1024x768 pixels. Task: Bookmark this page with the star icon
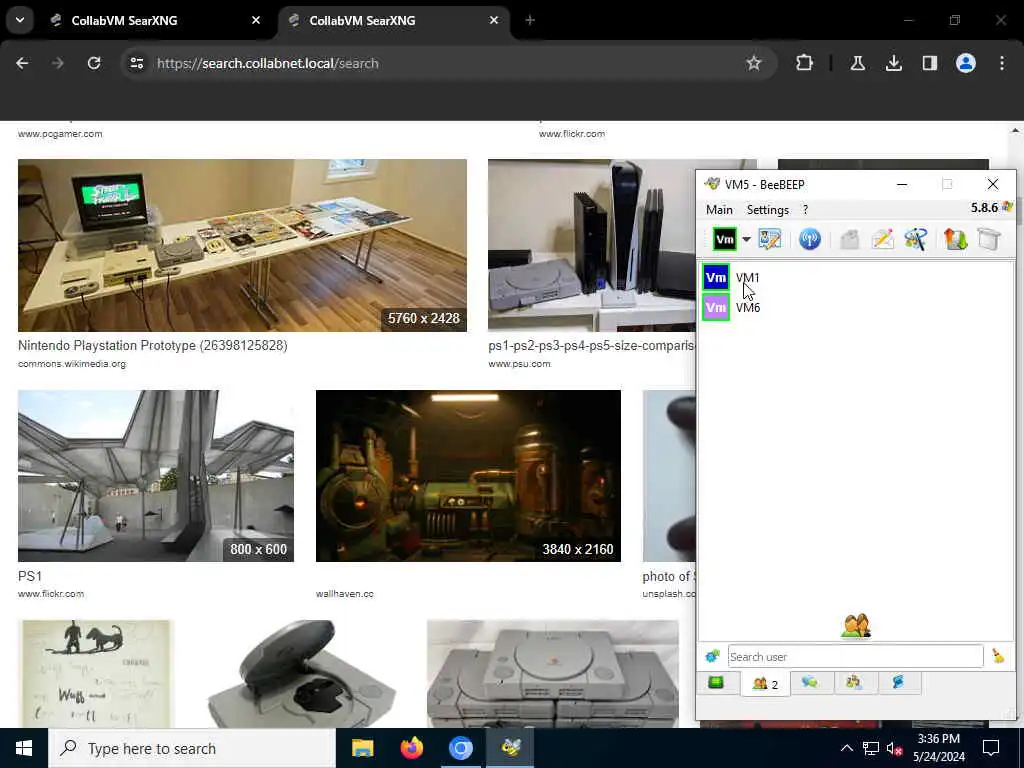point(754,63)
